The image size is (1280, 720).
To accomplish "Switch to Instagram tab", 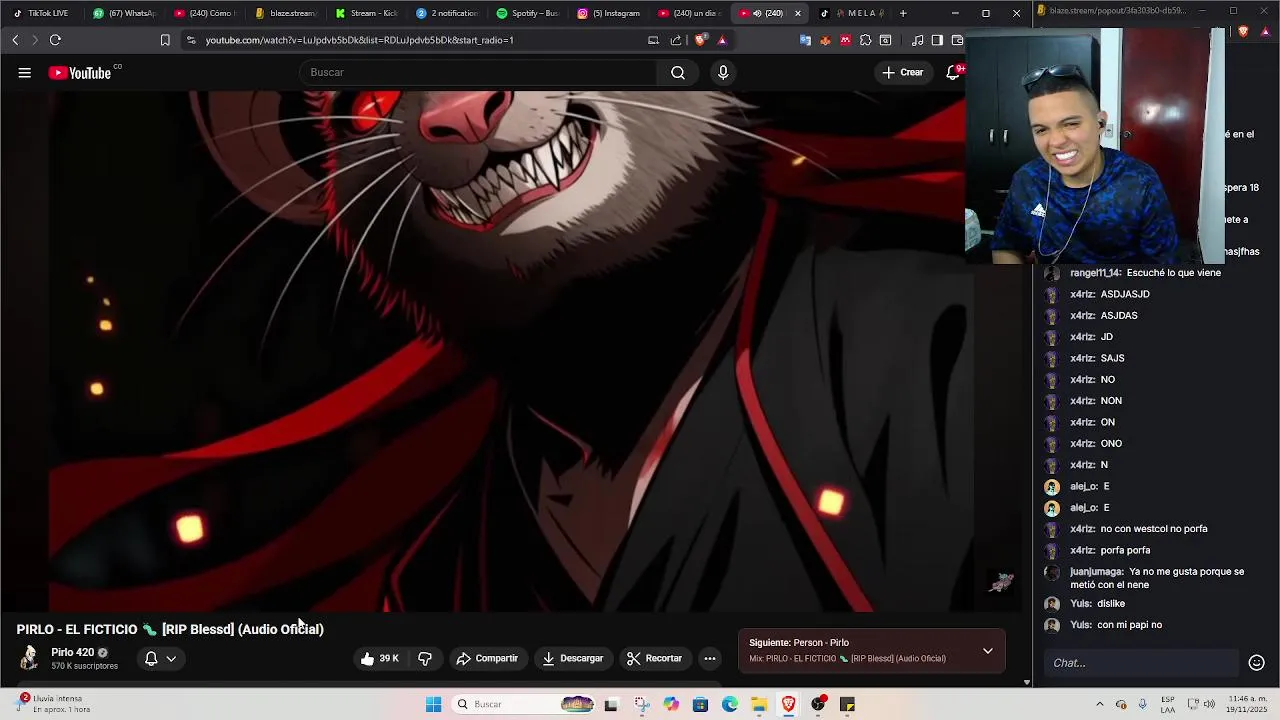I will pyautogui.click(x=609, y=13).
